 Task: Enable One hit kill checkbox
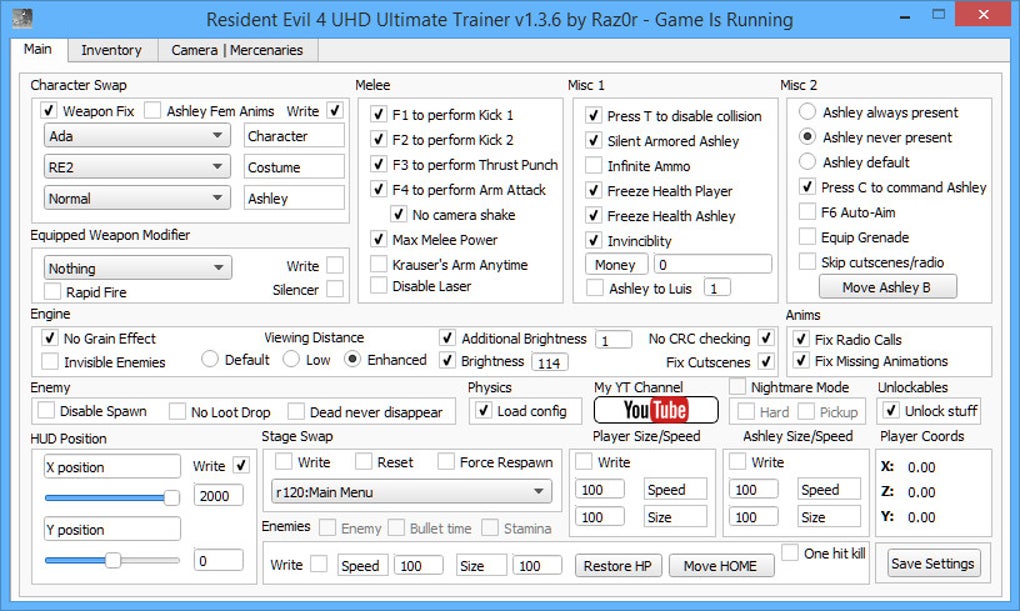790,552
